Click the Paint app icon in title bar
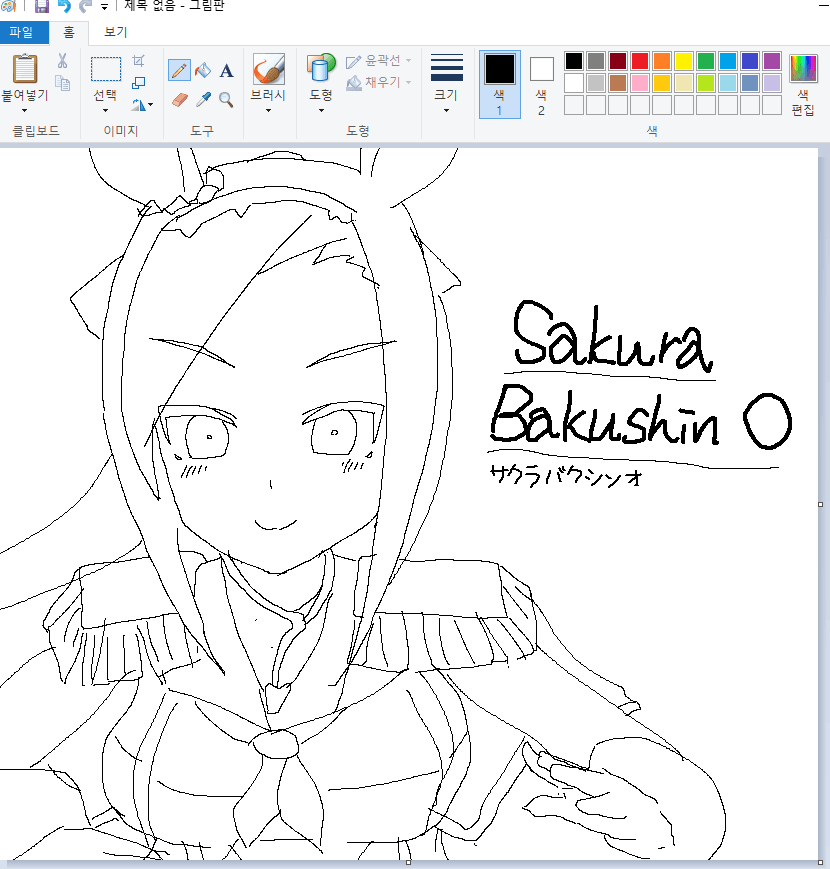Screen dimensions: 830x869 [x=8, y=6]
